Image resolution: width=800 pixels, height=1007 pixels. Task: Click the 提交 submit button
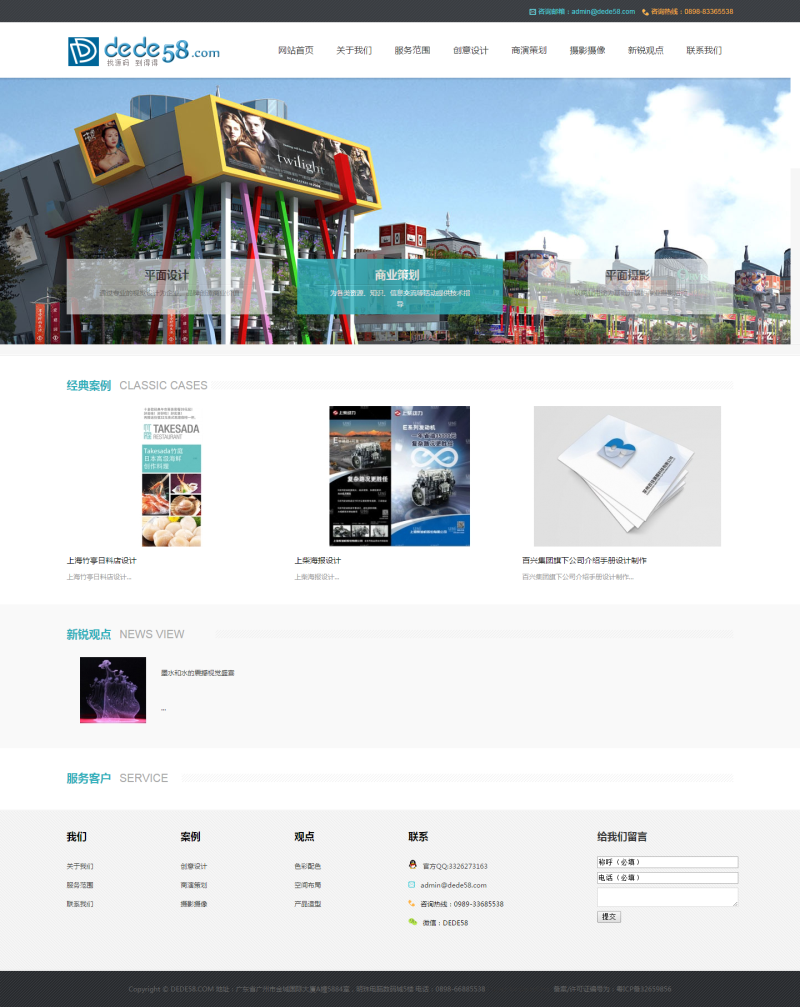tap(609, 916)
